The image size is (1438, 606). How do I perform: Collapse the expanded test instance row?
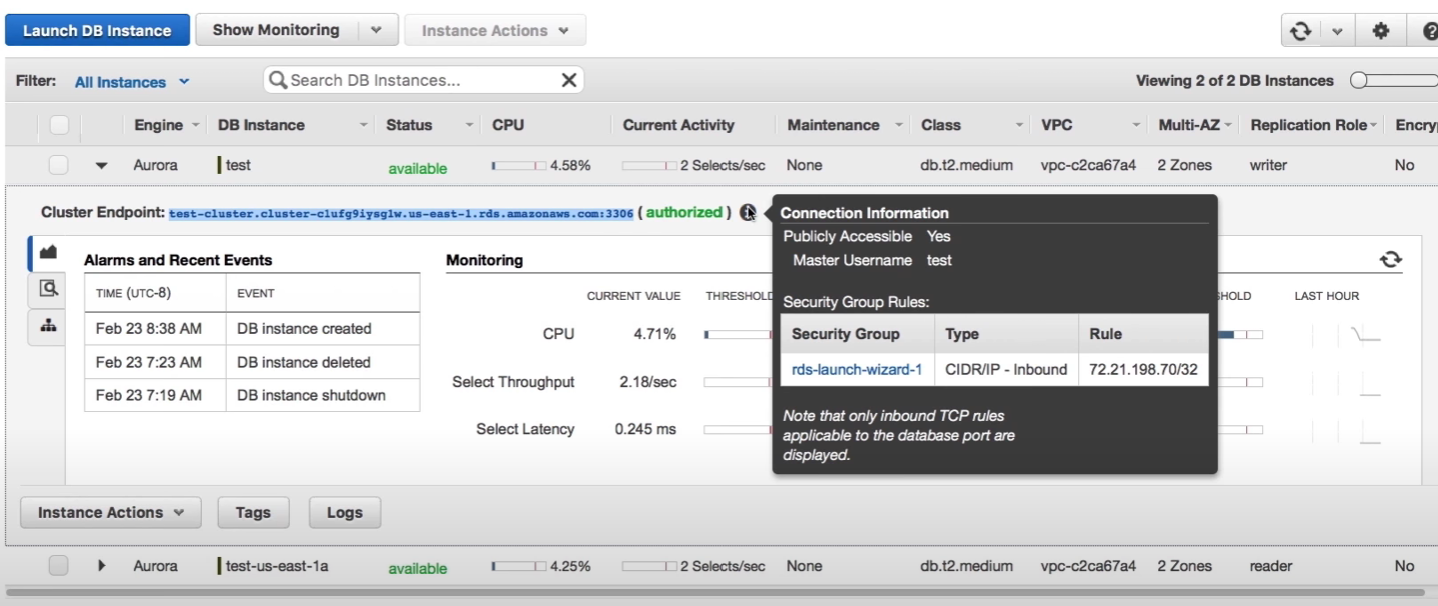coord(100,165)
